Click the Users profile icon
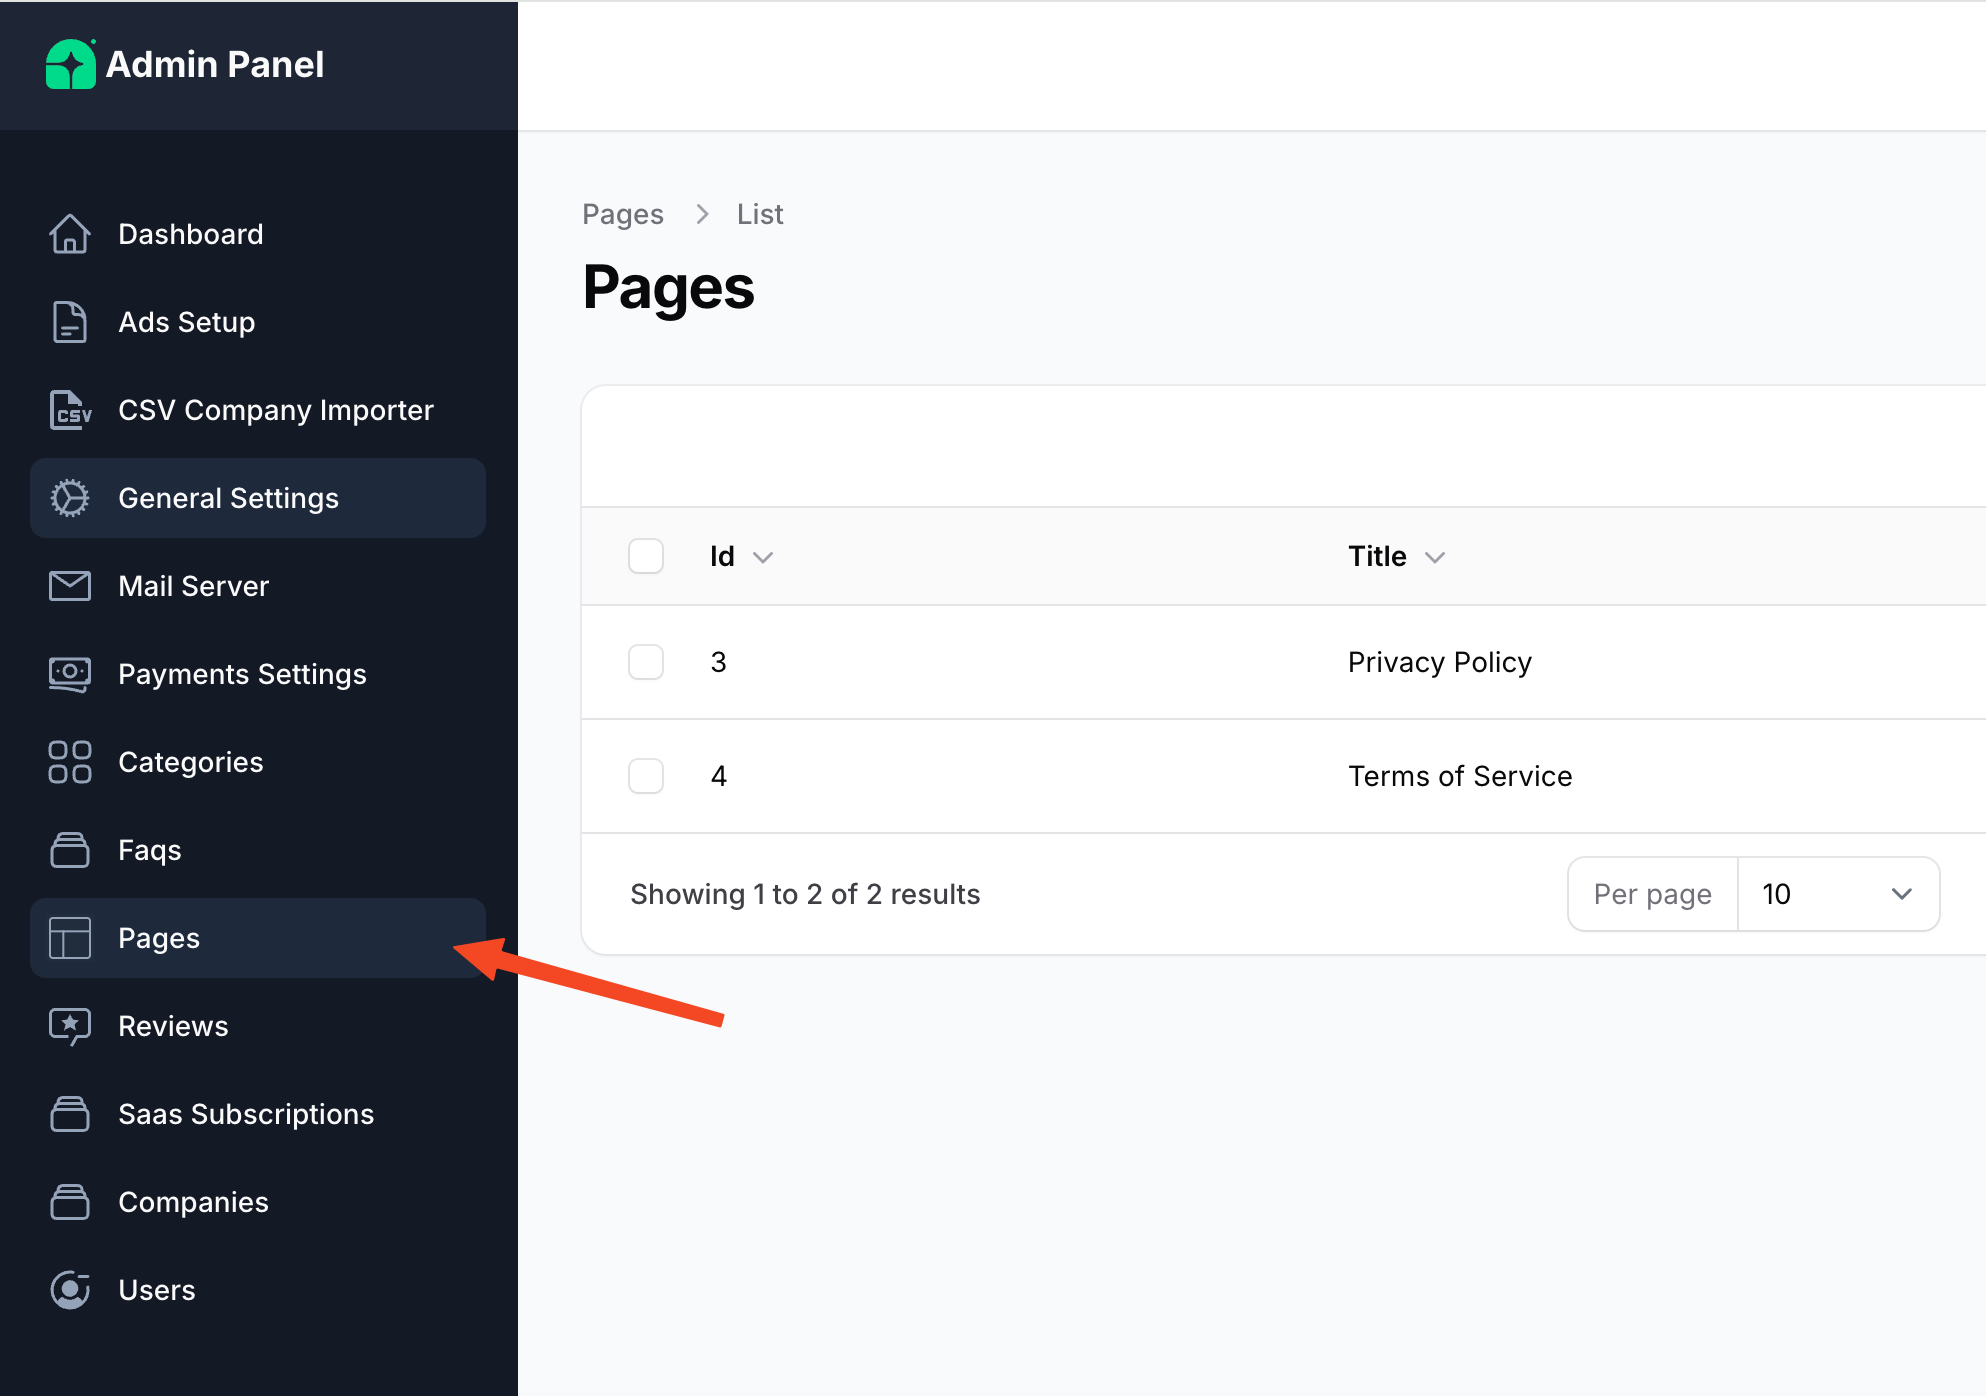1986x1396 pixels. click(70, 1290)
